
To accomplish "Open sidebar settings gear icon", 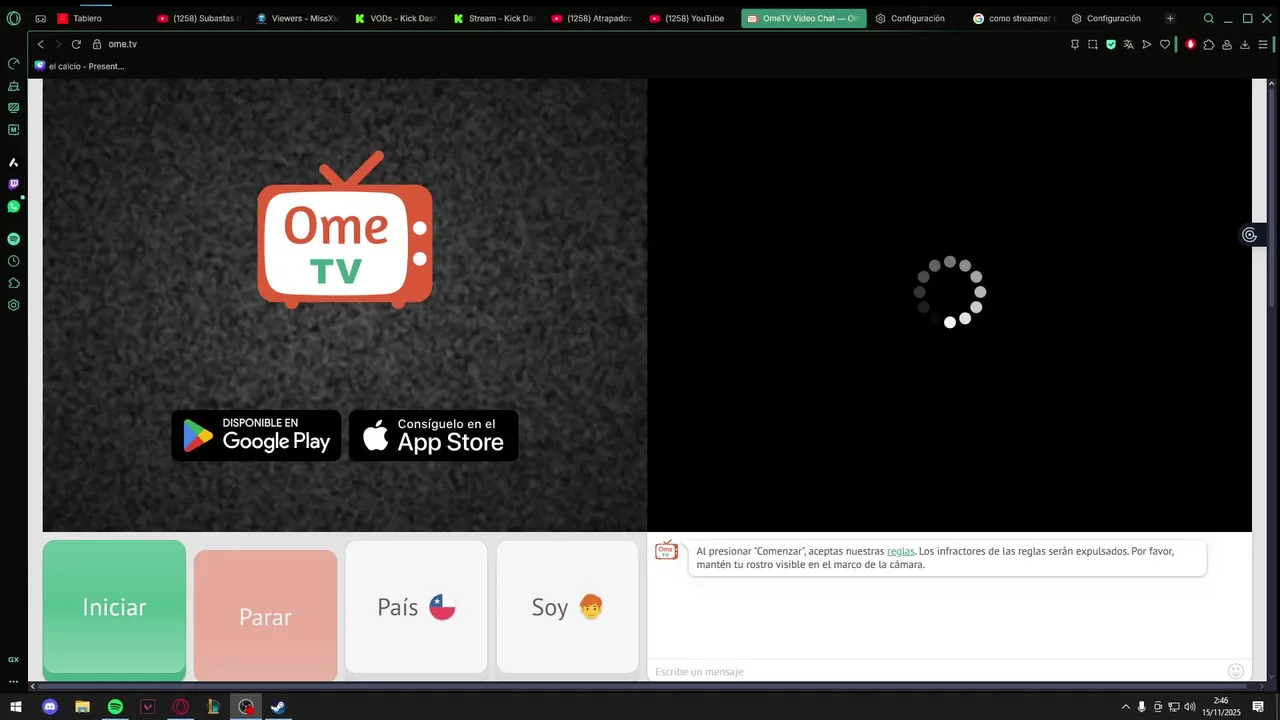I will pos(14,305).
